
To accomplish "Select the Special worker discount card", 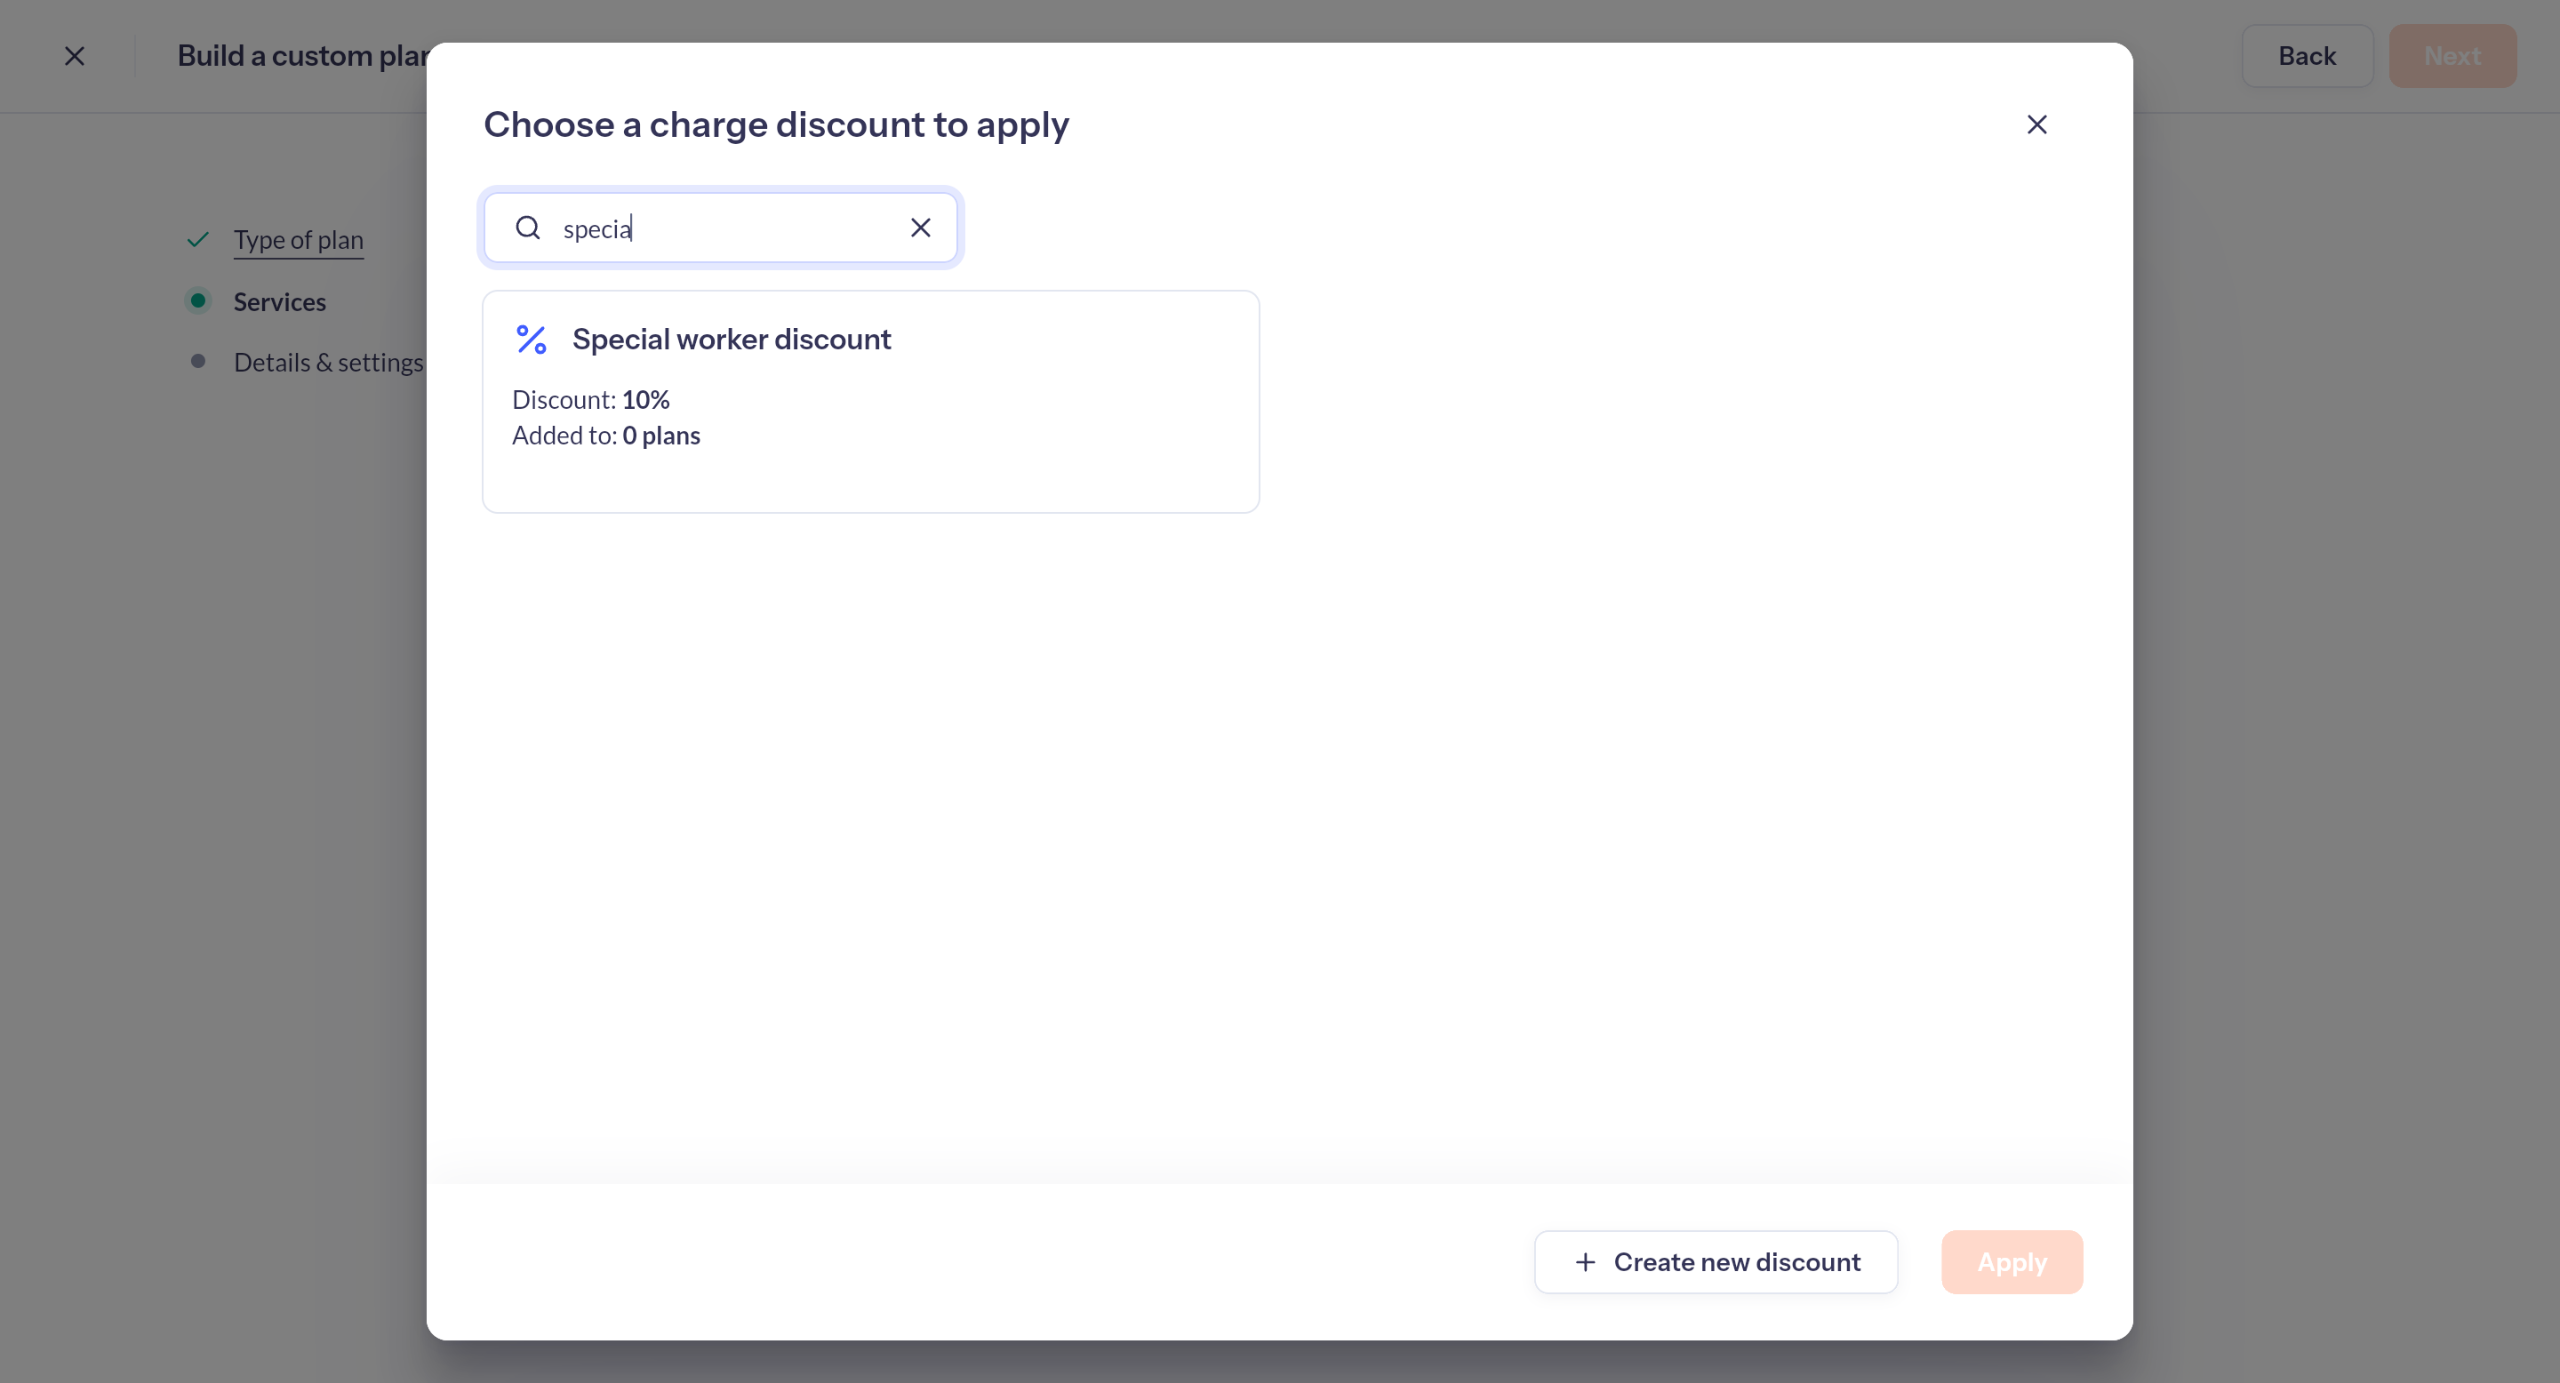I will tap(870, 402).
